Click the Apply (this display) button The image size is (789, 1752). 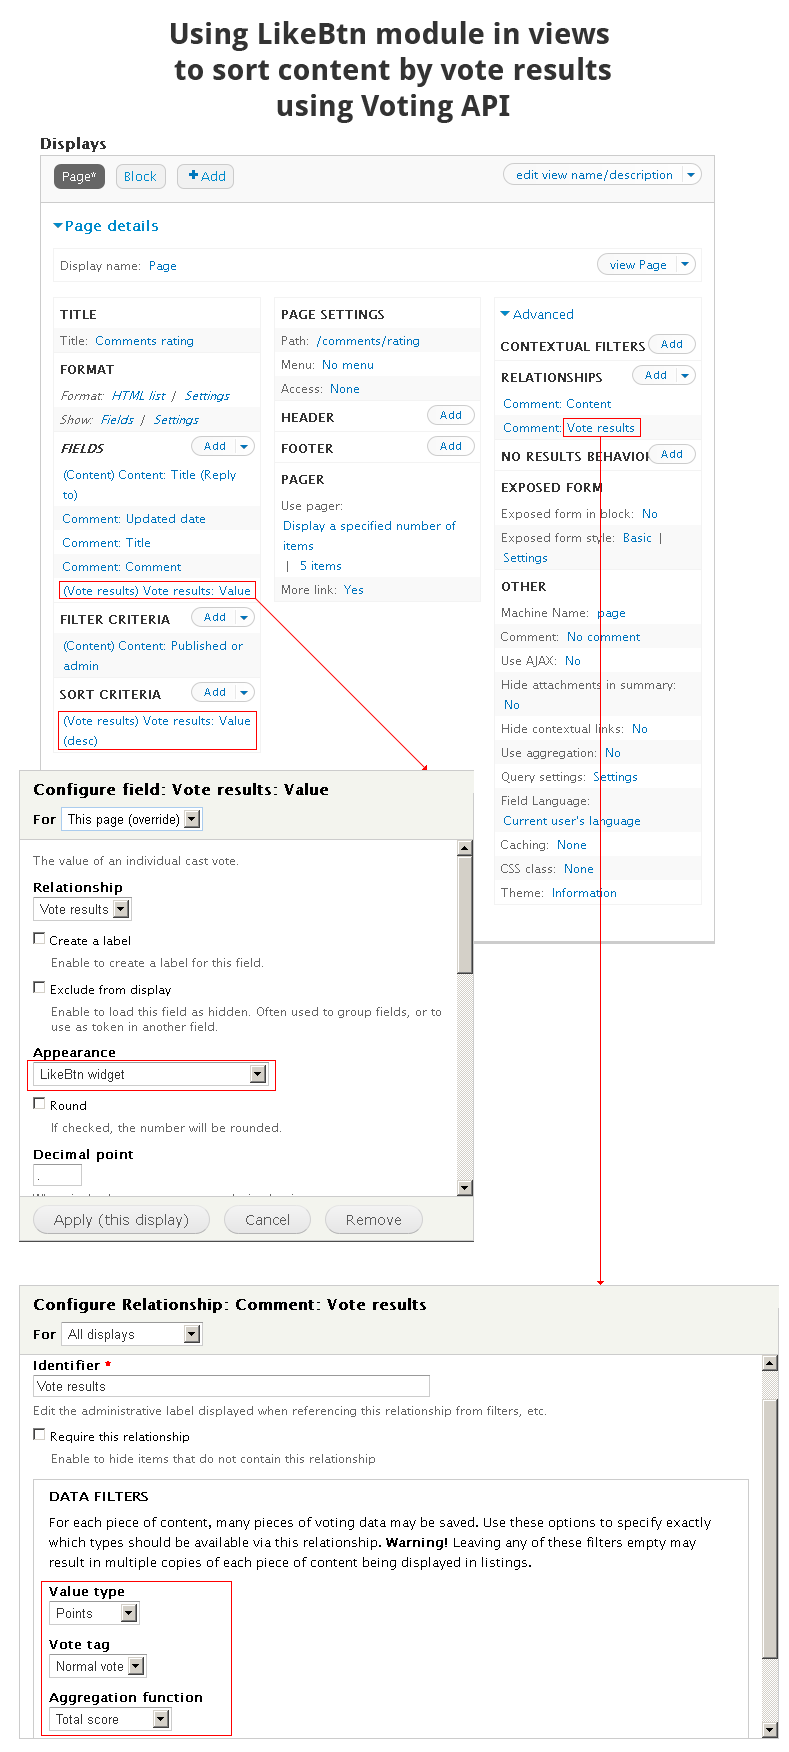(x=121, y=1220)
